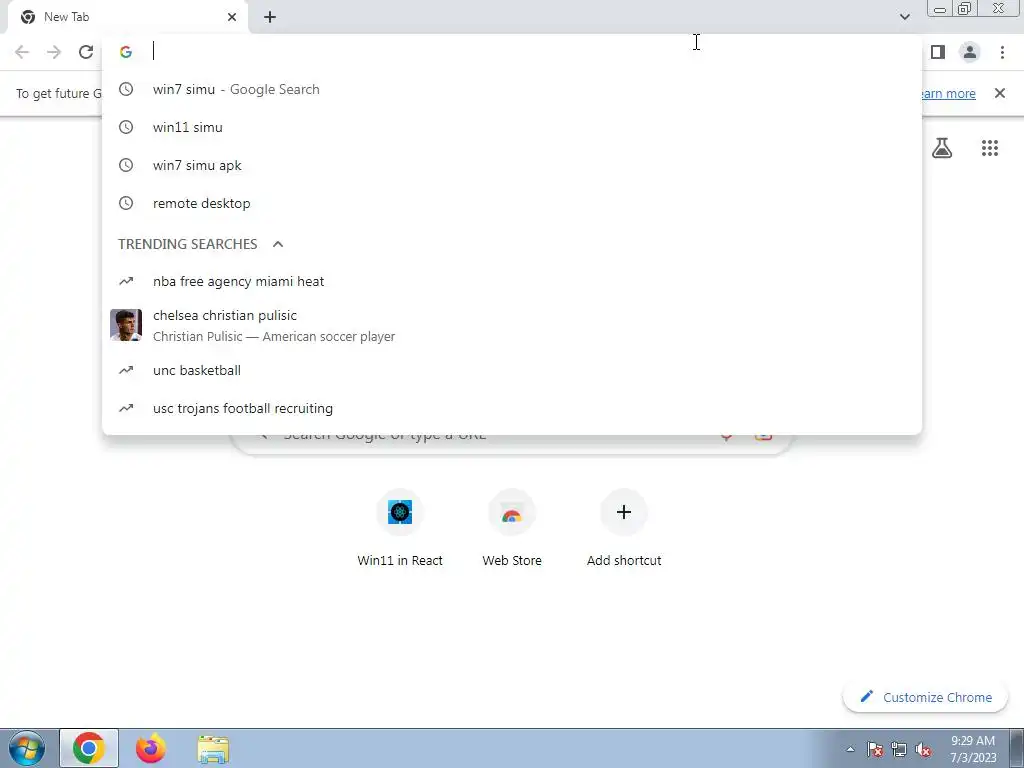
Task: Click the Christian Pulisic thumbnail photo
Action: click(126, 325)
